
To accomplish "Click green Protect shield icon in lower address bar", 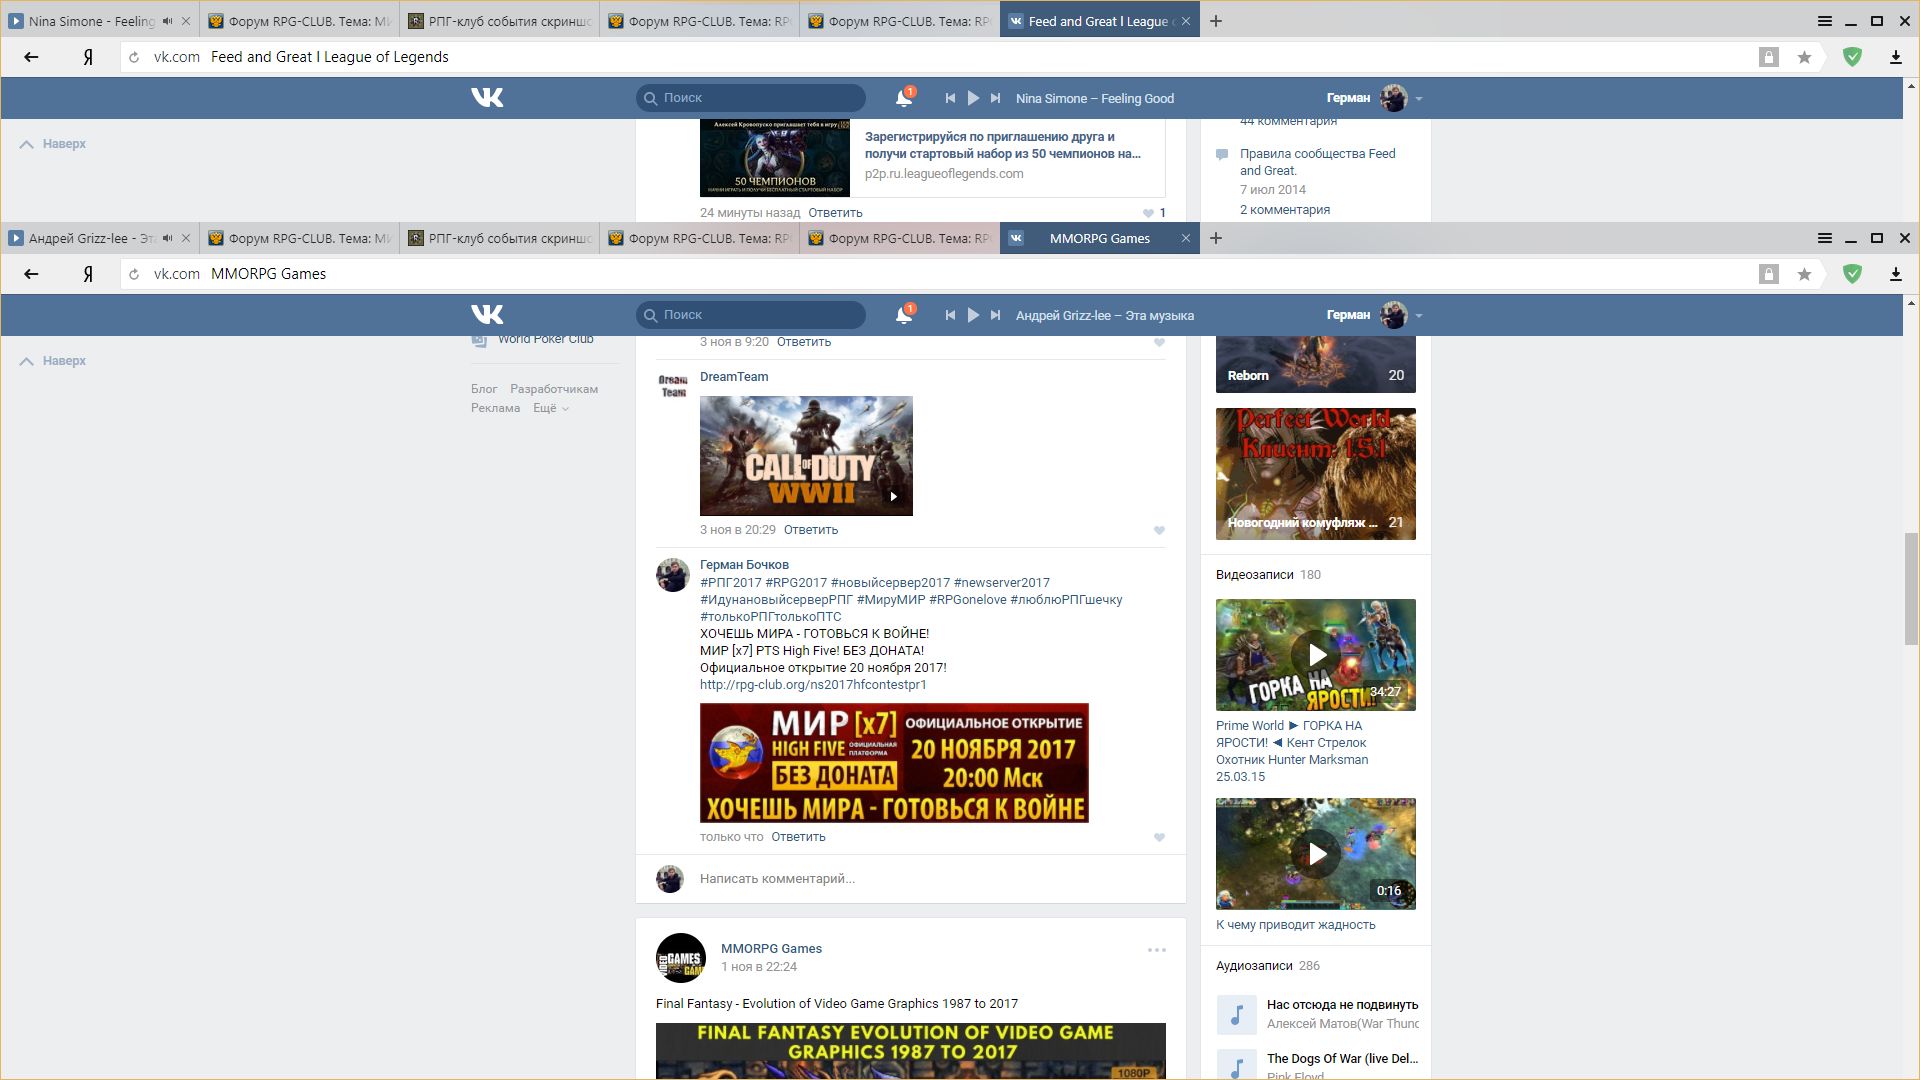I will [1852, 274].
